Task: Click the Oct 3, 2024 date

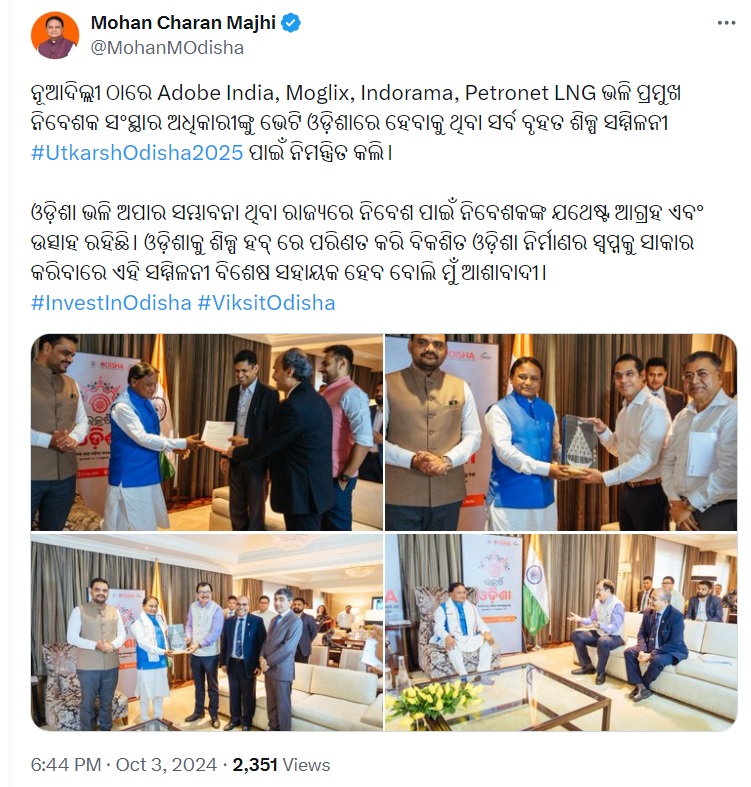Action: (166, 764)
